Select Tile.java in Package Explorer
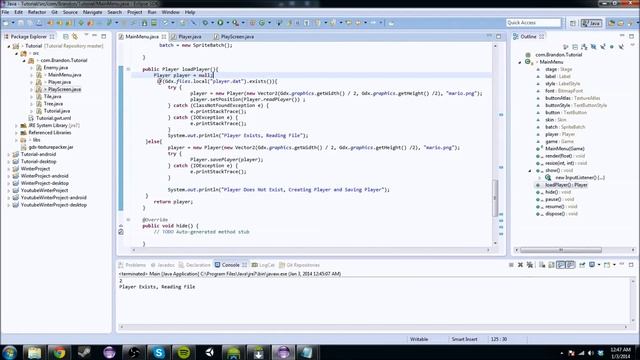Image resolution: width=640 pixels, height=360 pixels. pos(52,96)
